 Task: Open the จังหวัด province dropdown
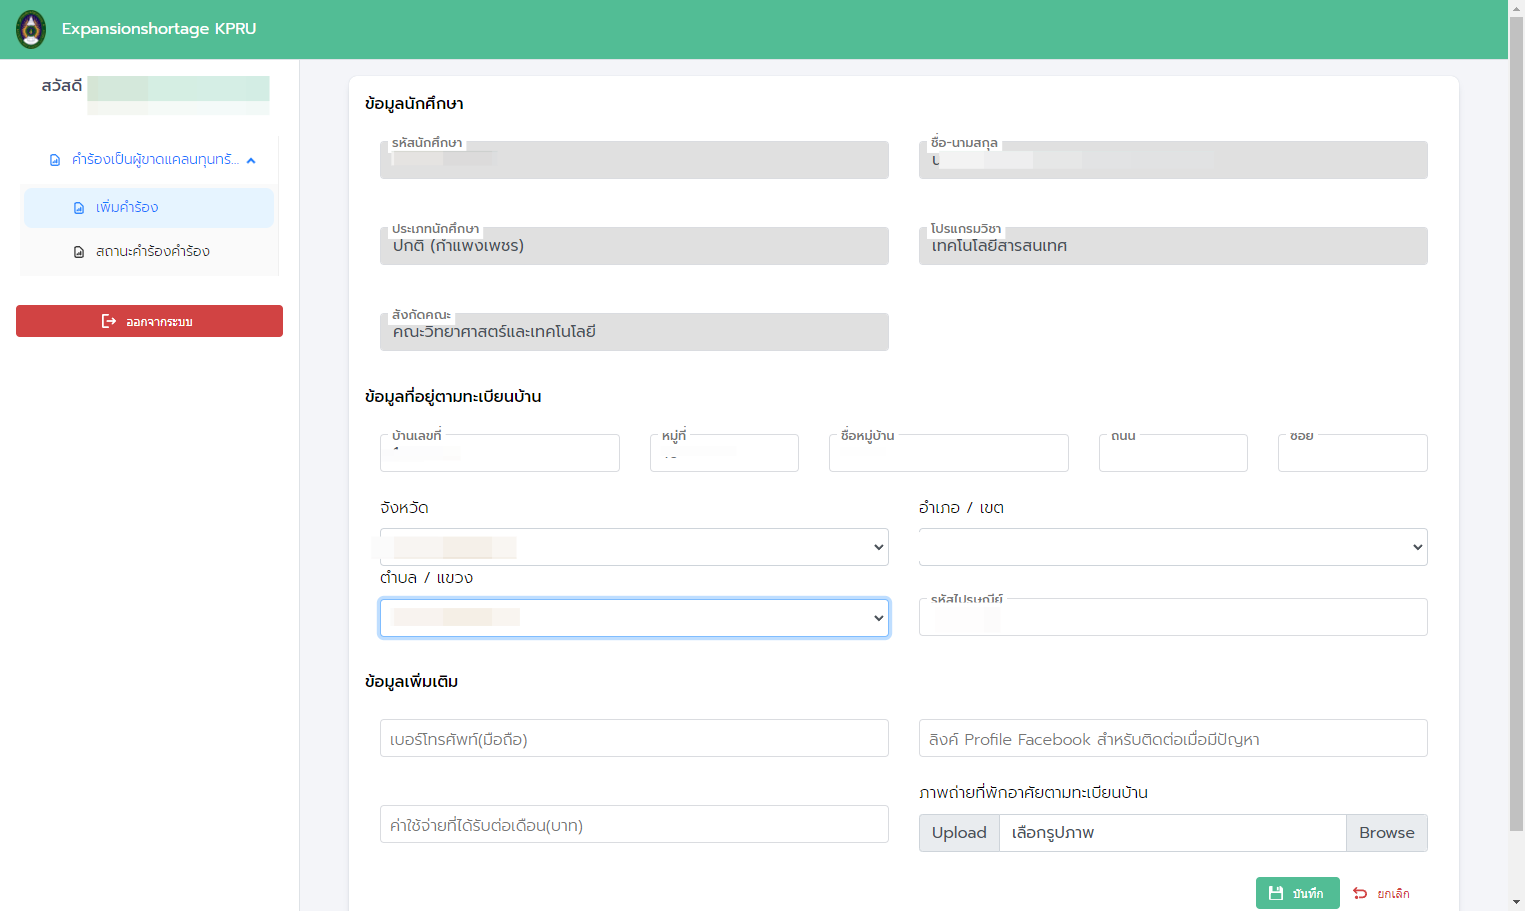pyautogui.click(x=634, y=547)
